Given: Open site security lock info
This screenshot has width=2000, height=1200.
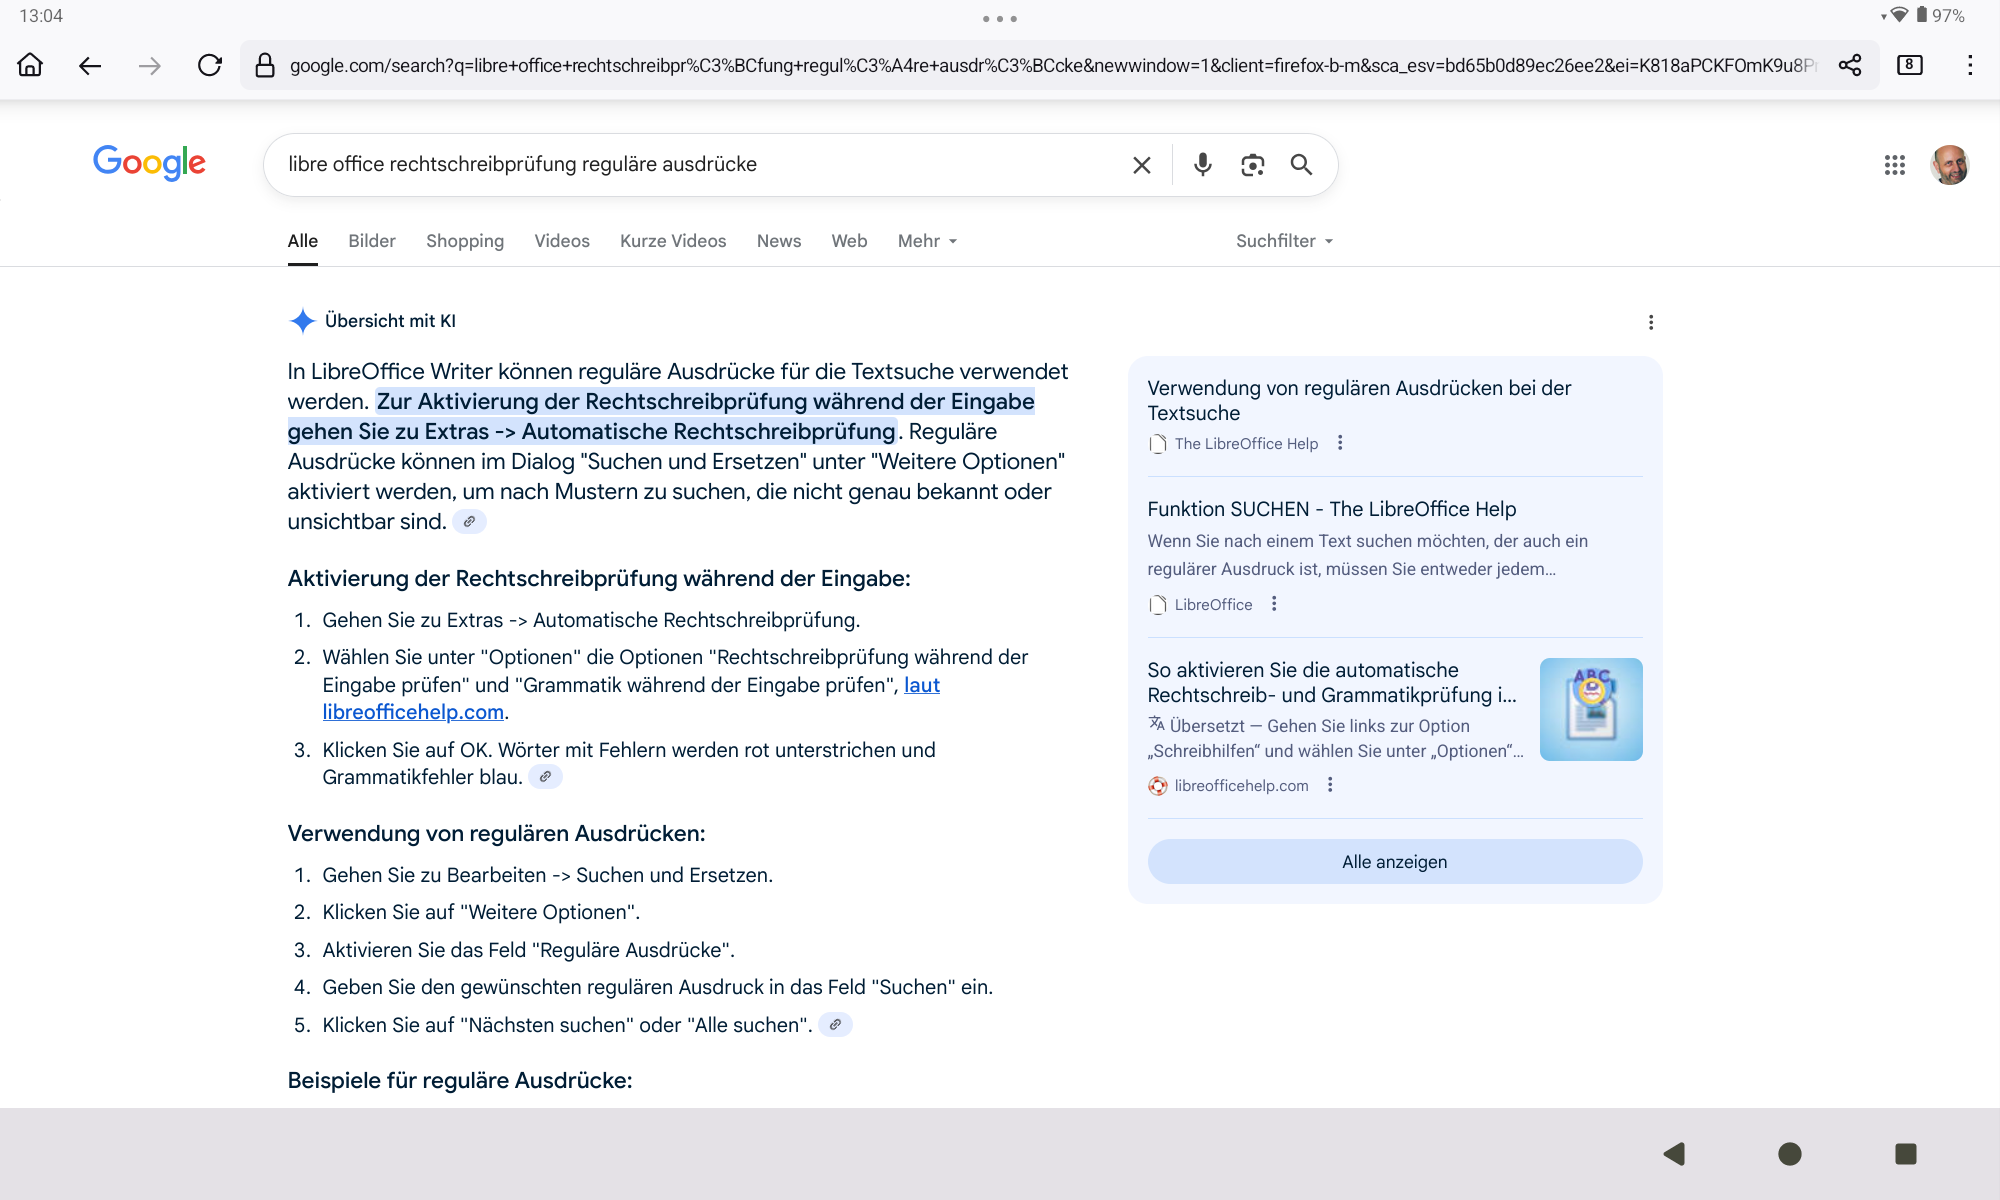Looking at the screenshot, I should pos(265,65).
